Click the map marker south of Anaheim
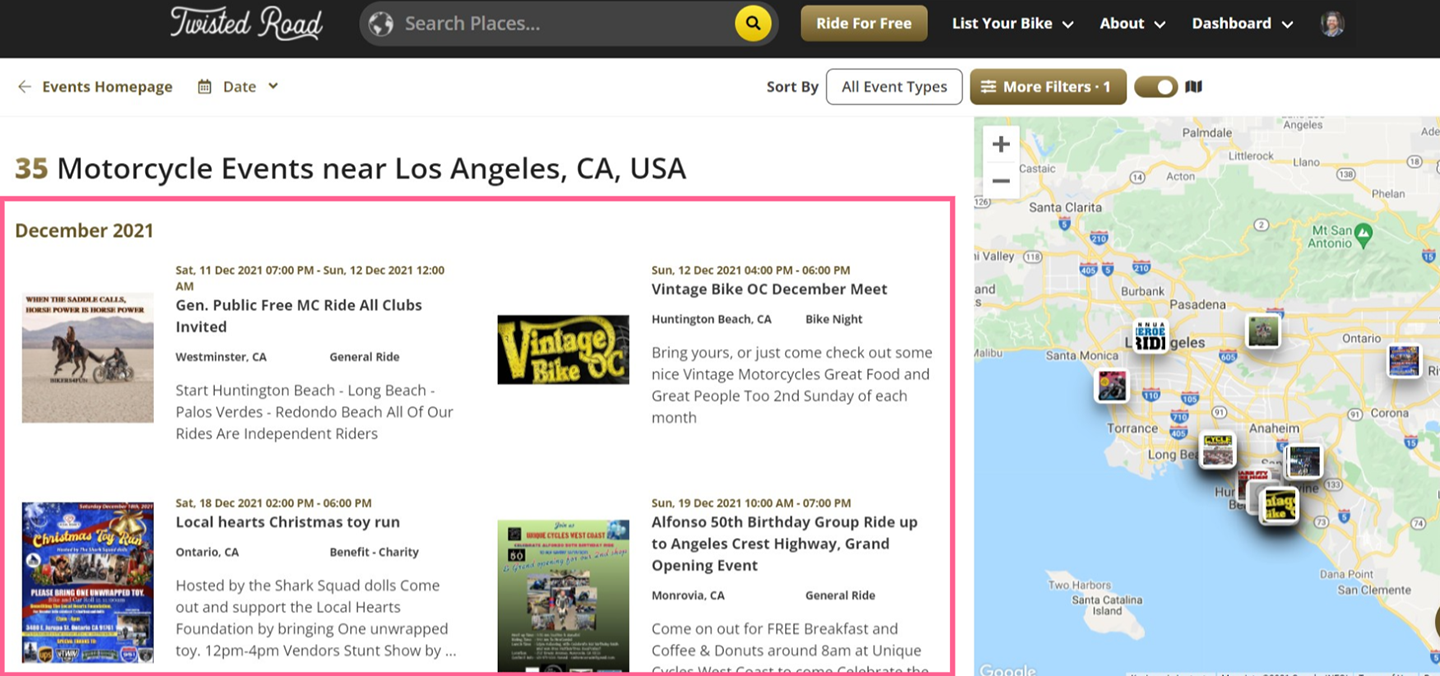The image size is (1440, 676). [1304, 461]
